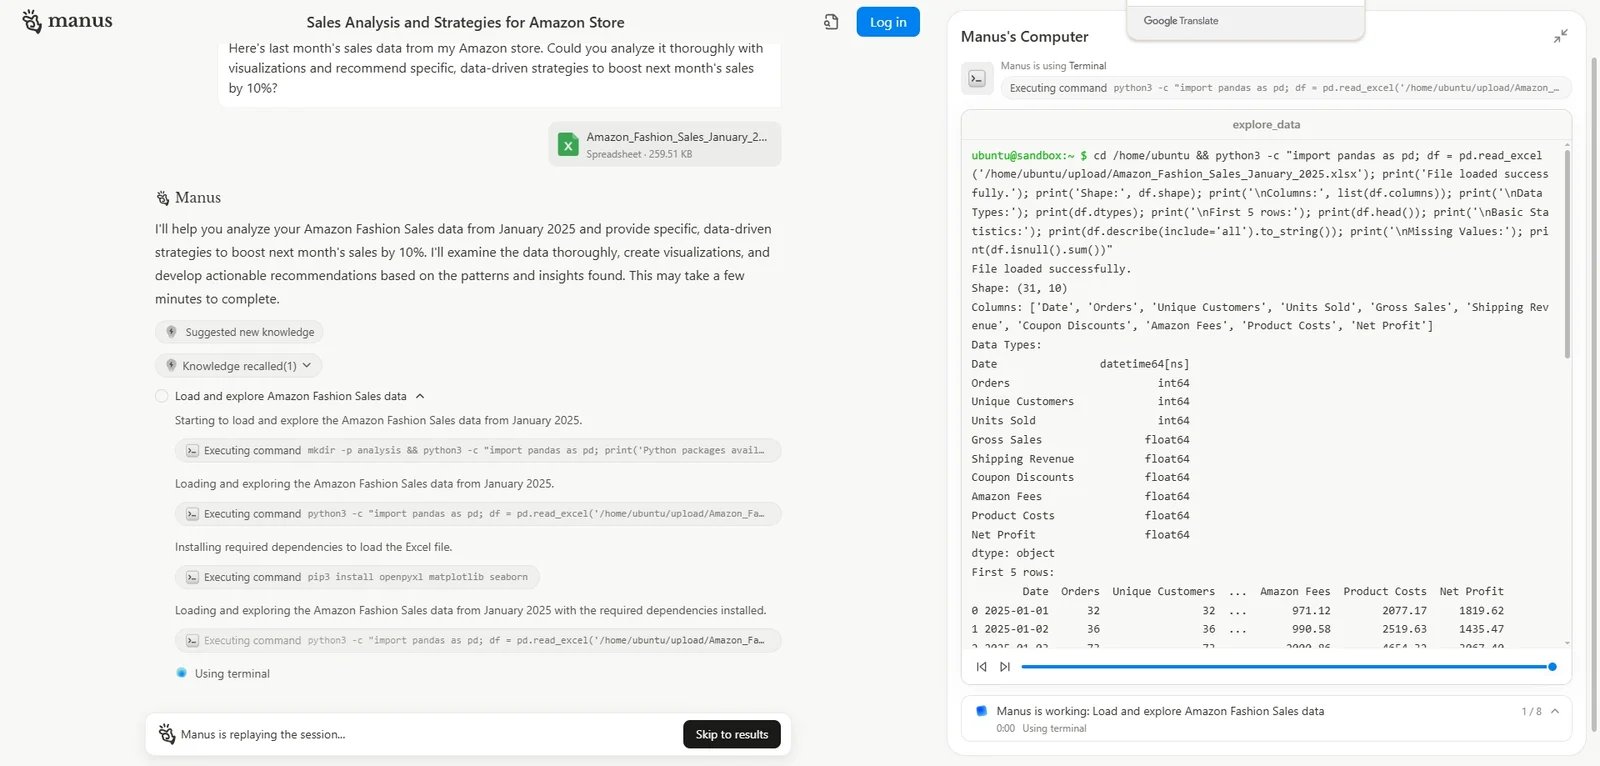
Task: Click the 1 / 8 step counter
Action: click(x=1531, y=712)
